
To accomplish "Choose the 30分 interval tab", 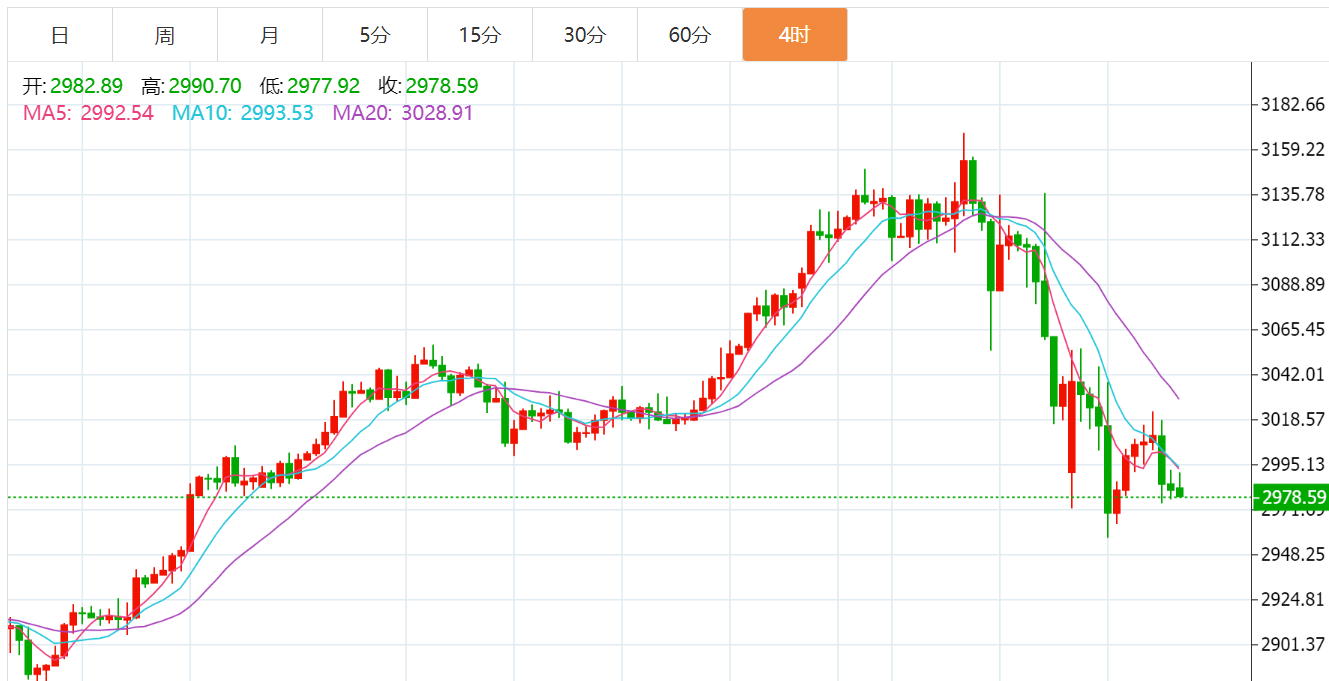I will [x=585, y=35].
